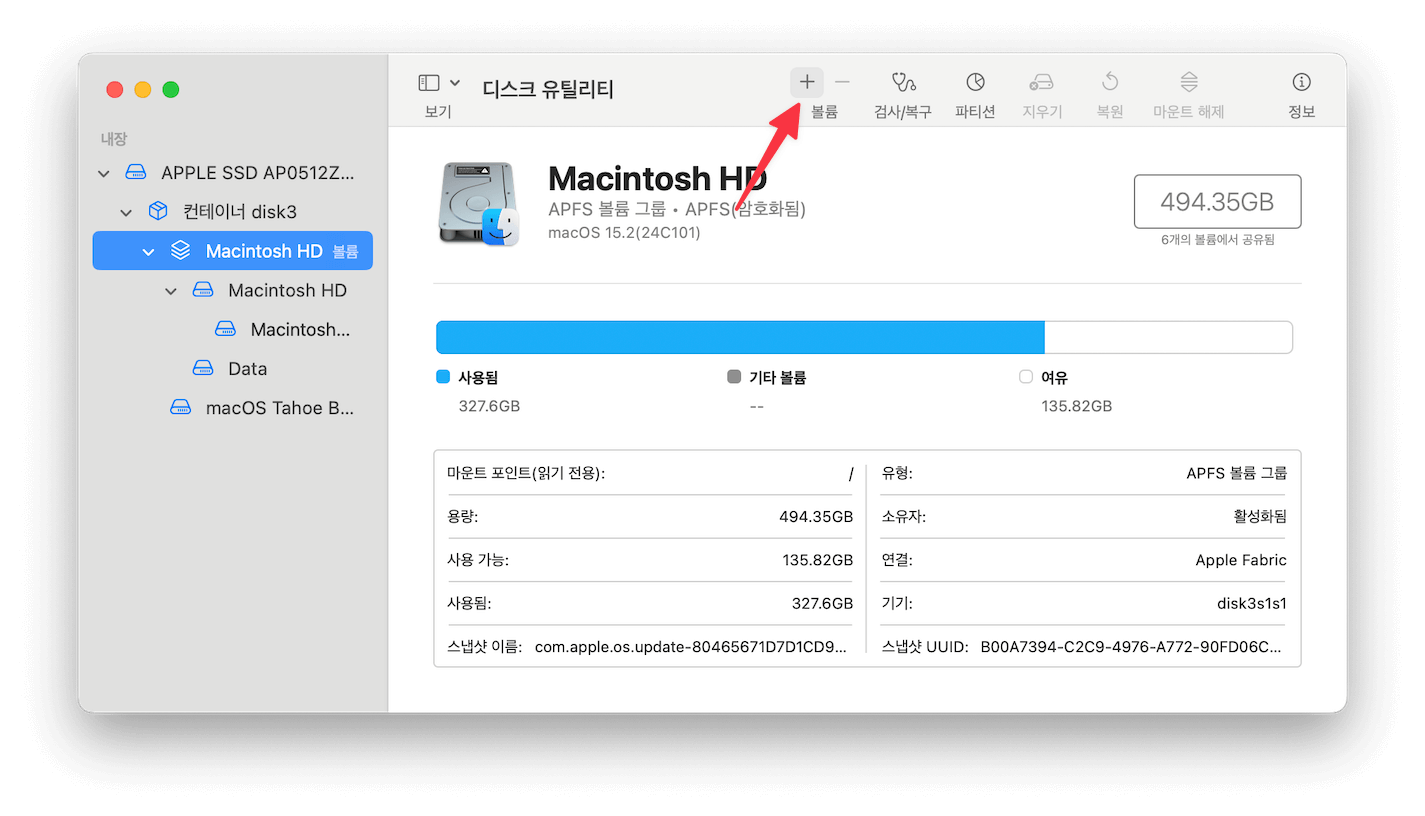Click the add volume plus button
The image size is (1425, 816).
pyautogui.click(x=807, y=82)
